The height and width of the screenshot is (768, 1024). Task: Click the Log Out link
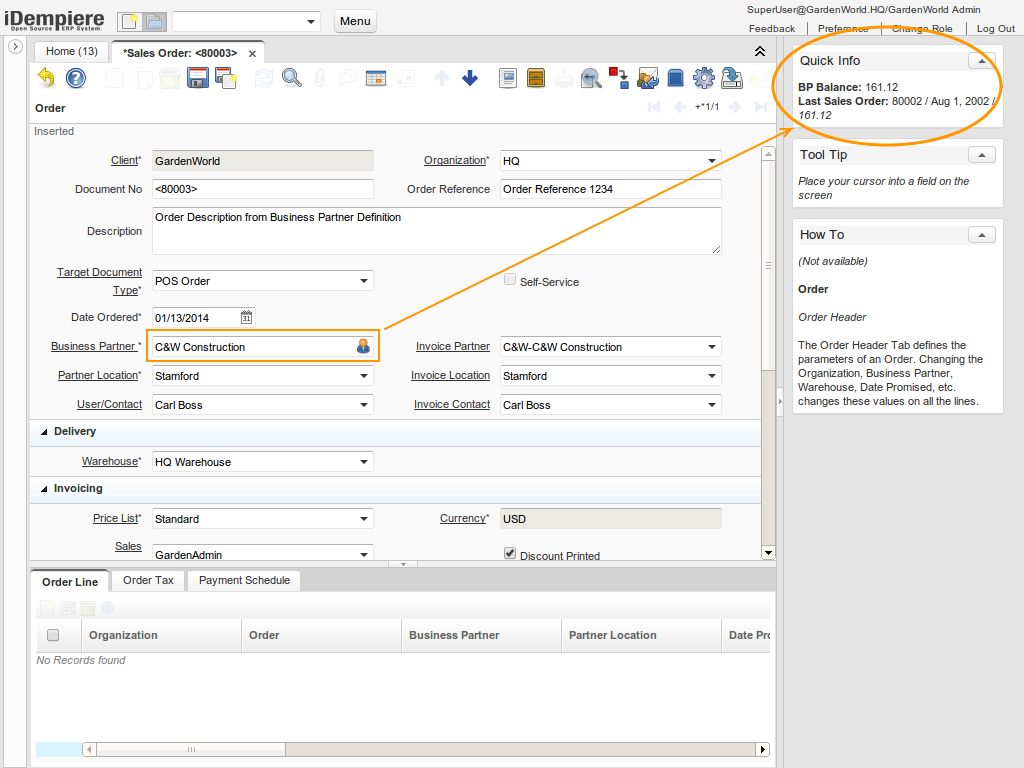[x=995, y=29]
